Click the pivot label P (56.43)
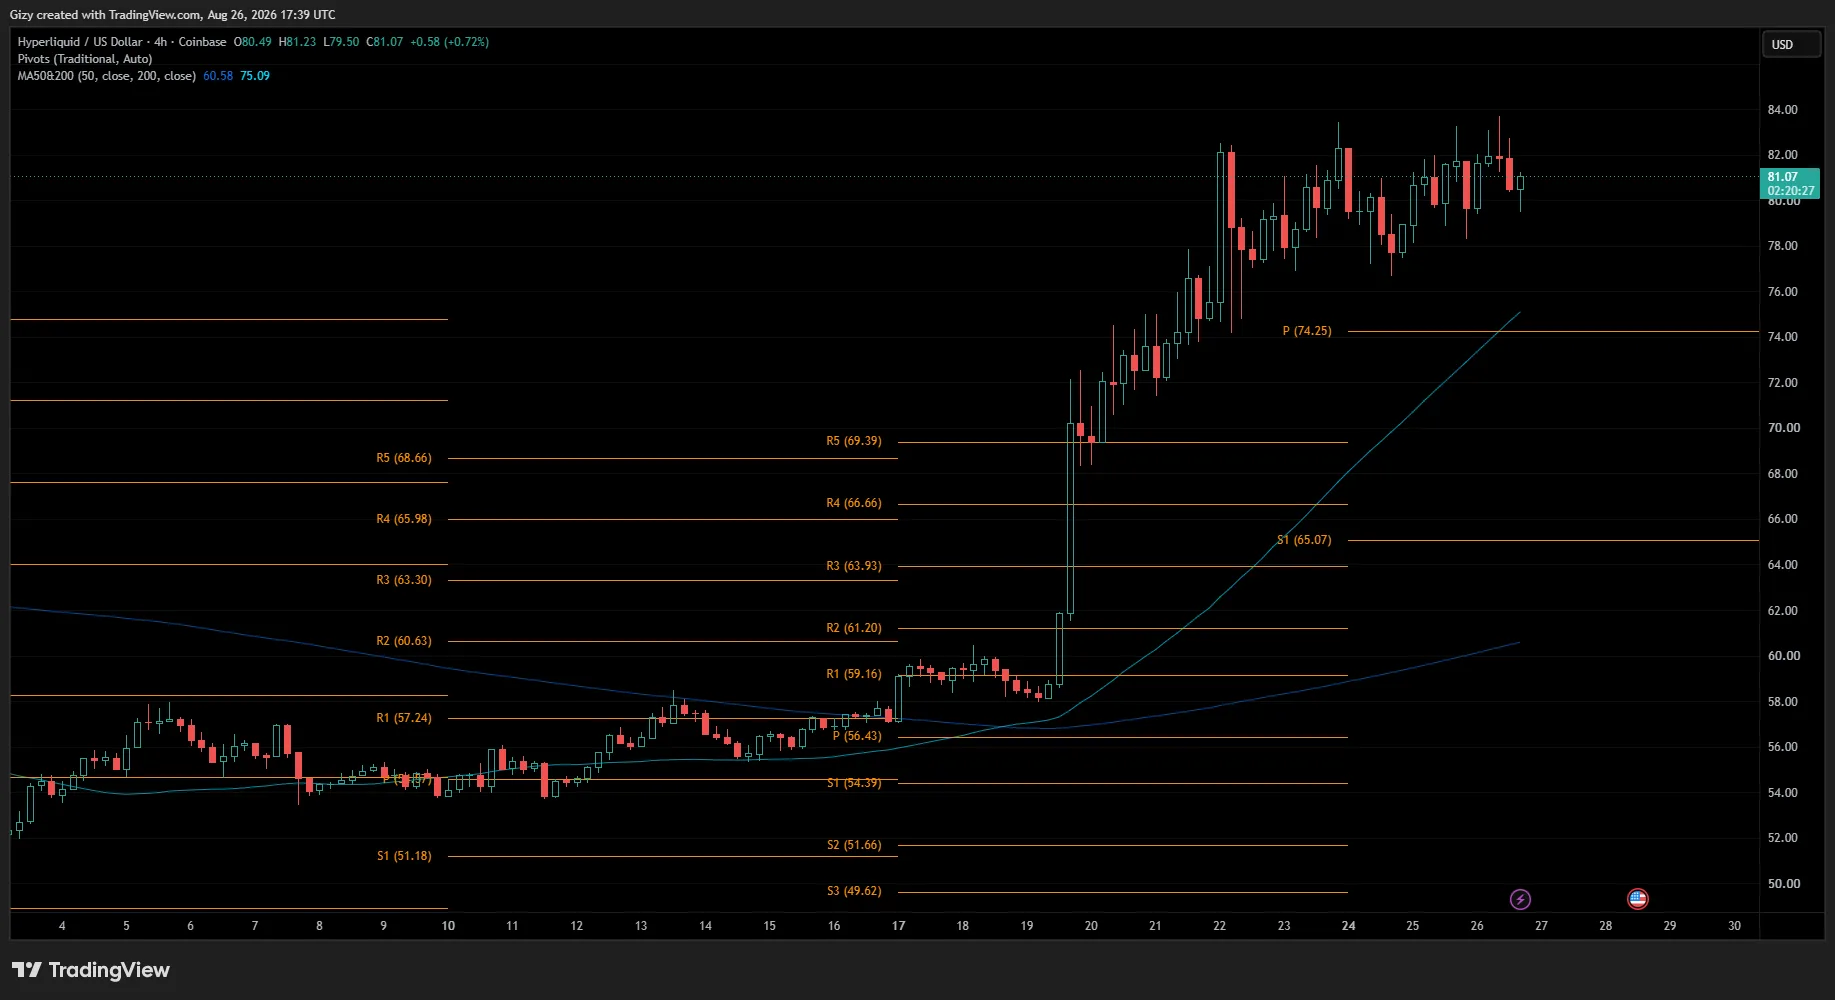 tap(857, 736)
